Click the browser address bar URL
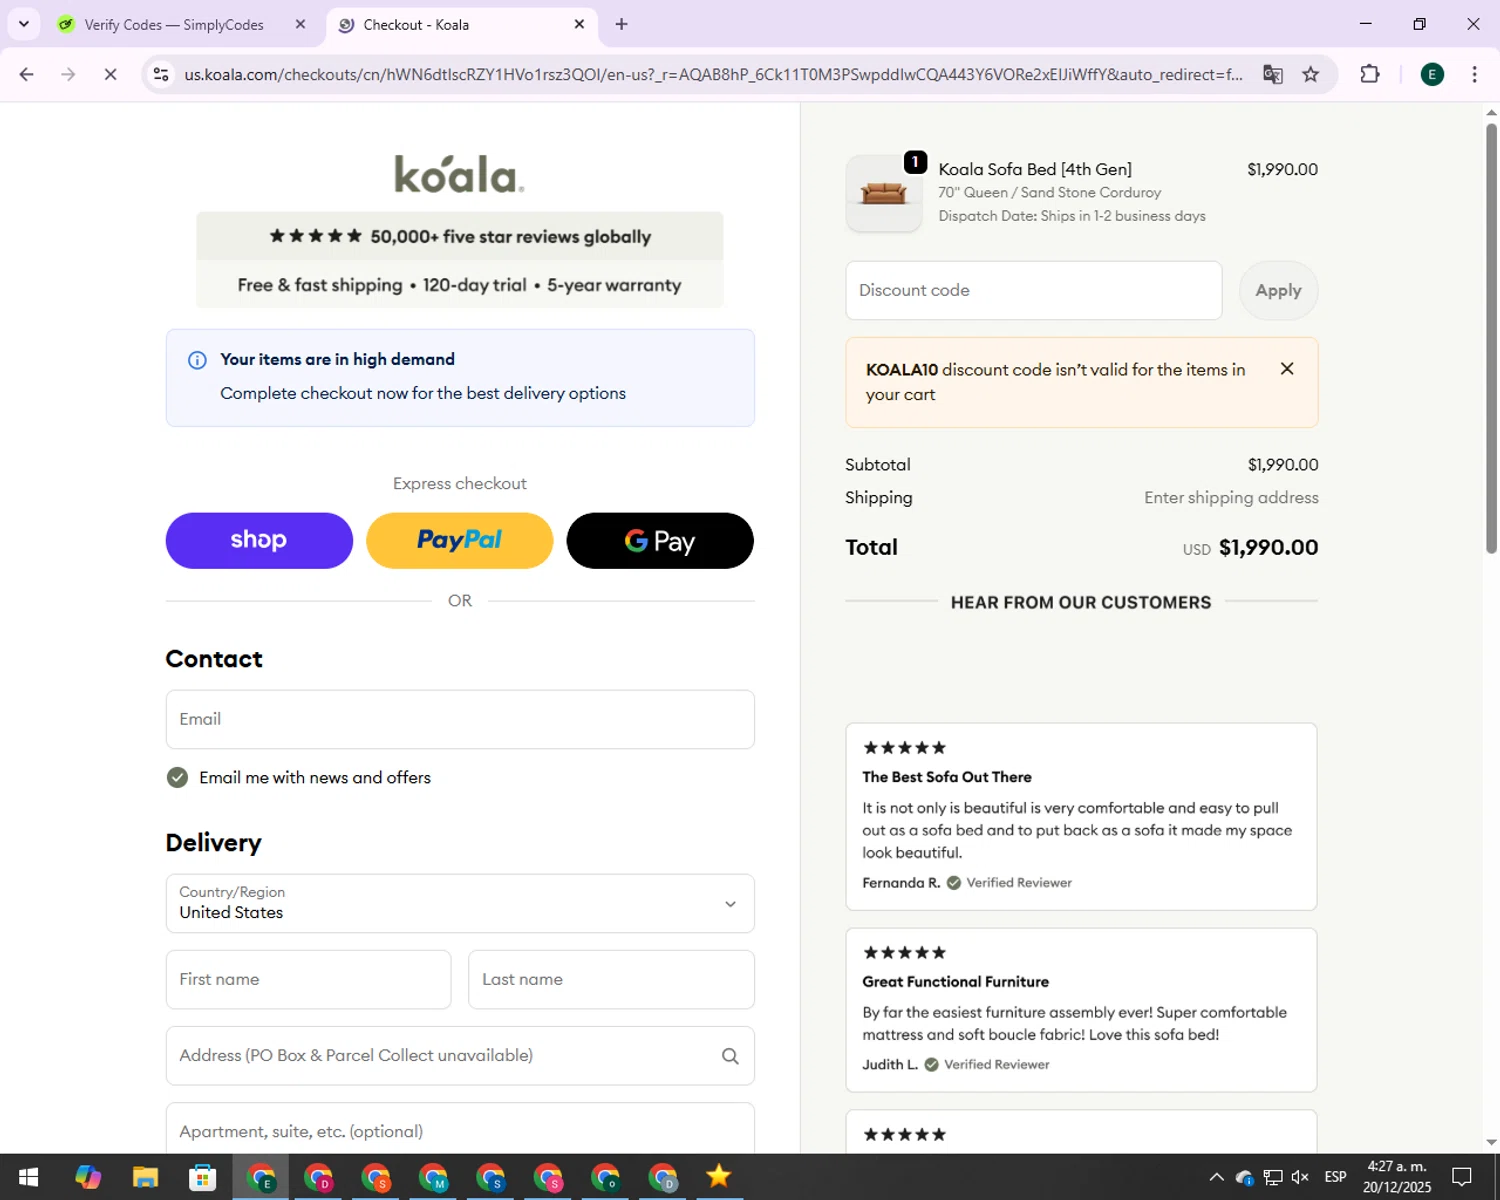Screen dimensions: 1500x1200 point(713,74)
